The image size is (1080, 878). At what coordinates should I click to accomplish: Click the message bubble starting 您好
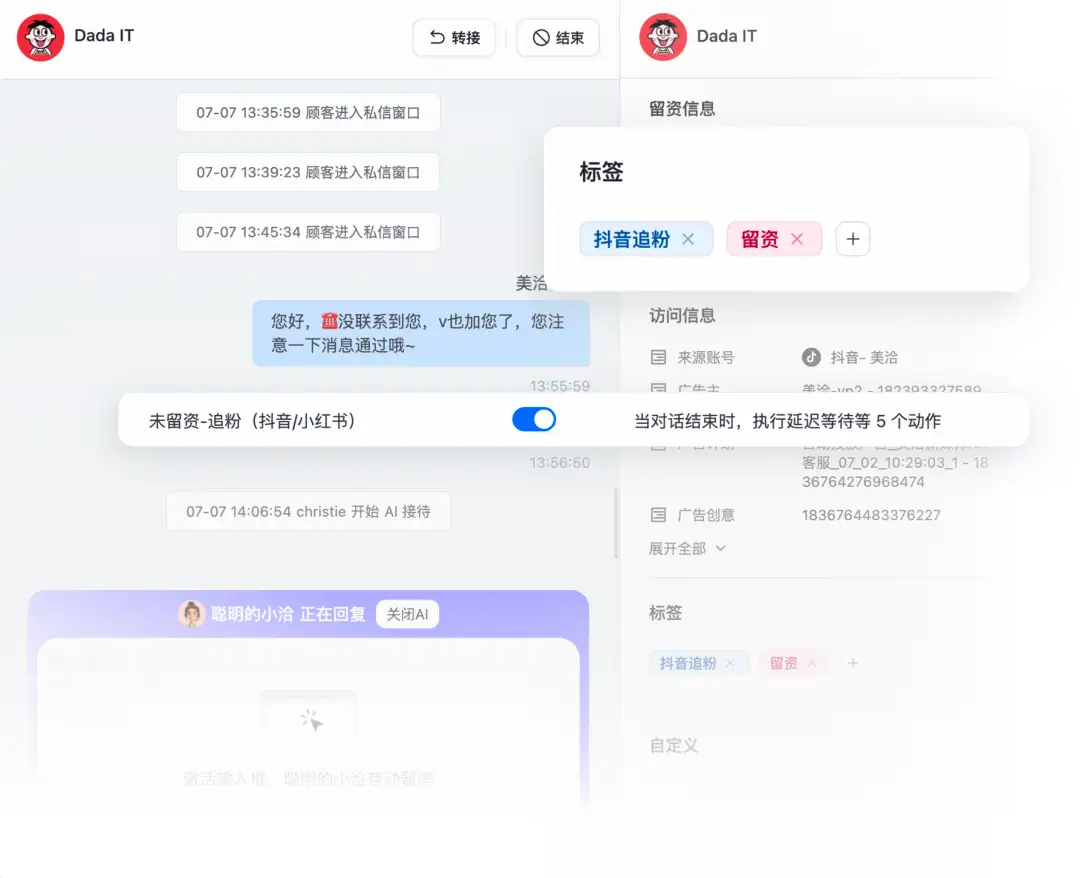[x=421, y=333]
